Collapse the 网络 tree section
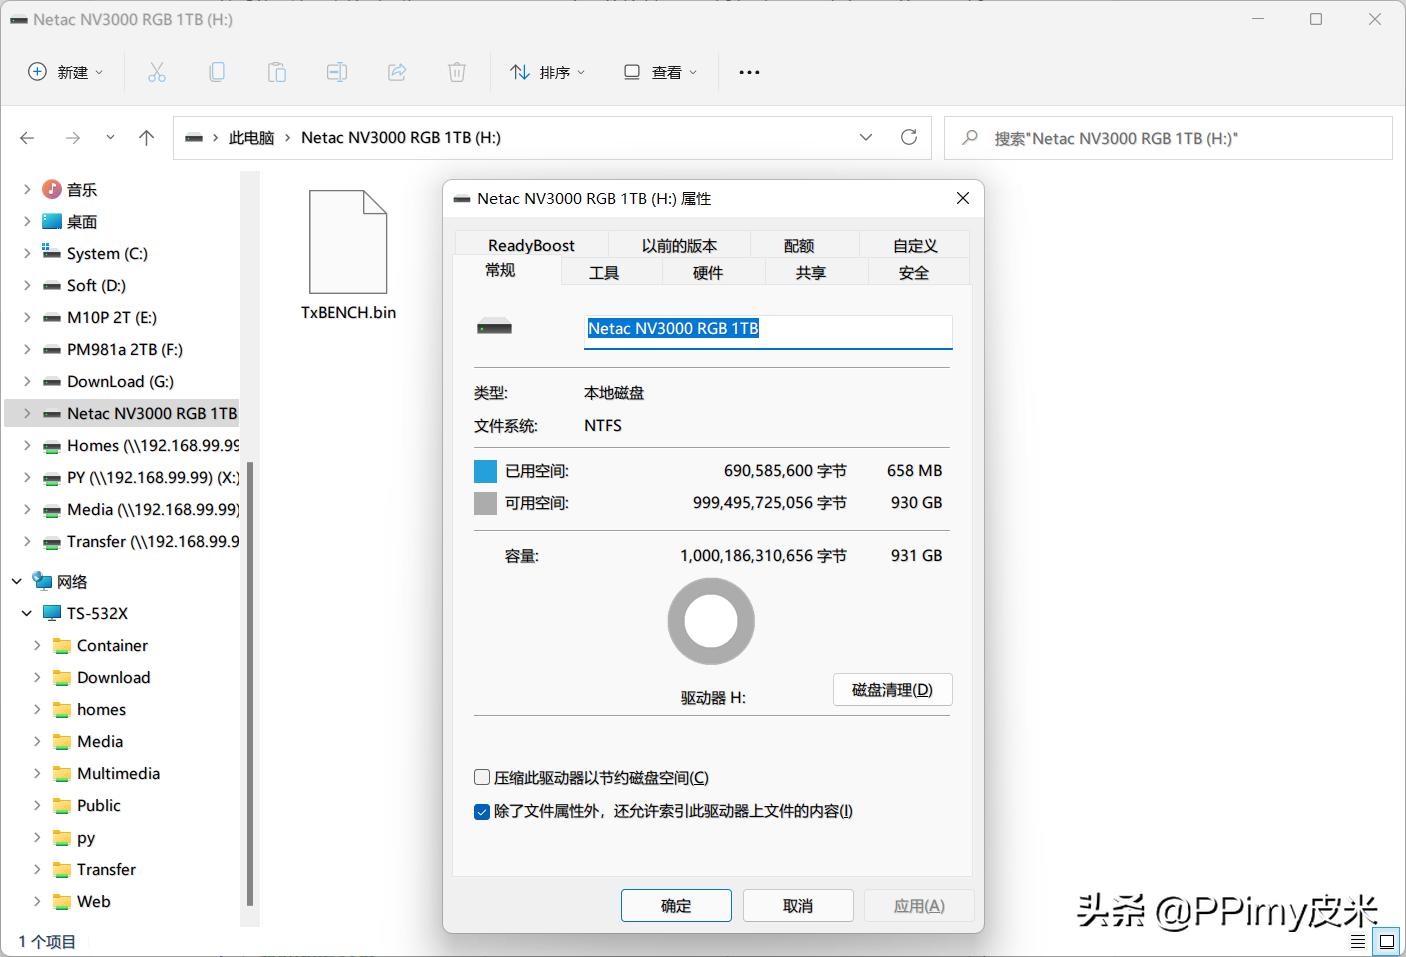This screenshot has height=957, width=1406. pos(15,581)
